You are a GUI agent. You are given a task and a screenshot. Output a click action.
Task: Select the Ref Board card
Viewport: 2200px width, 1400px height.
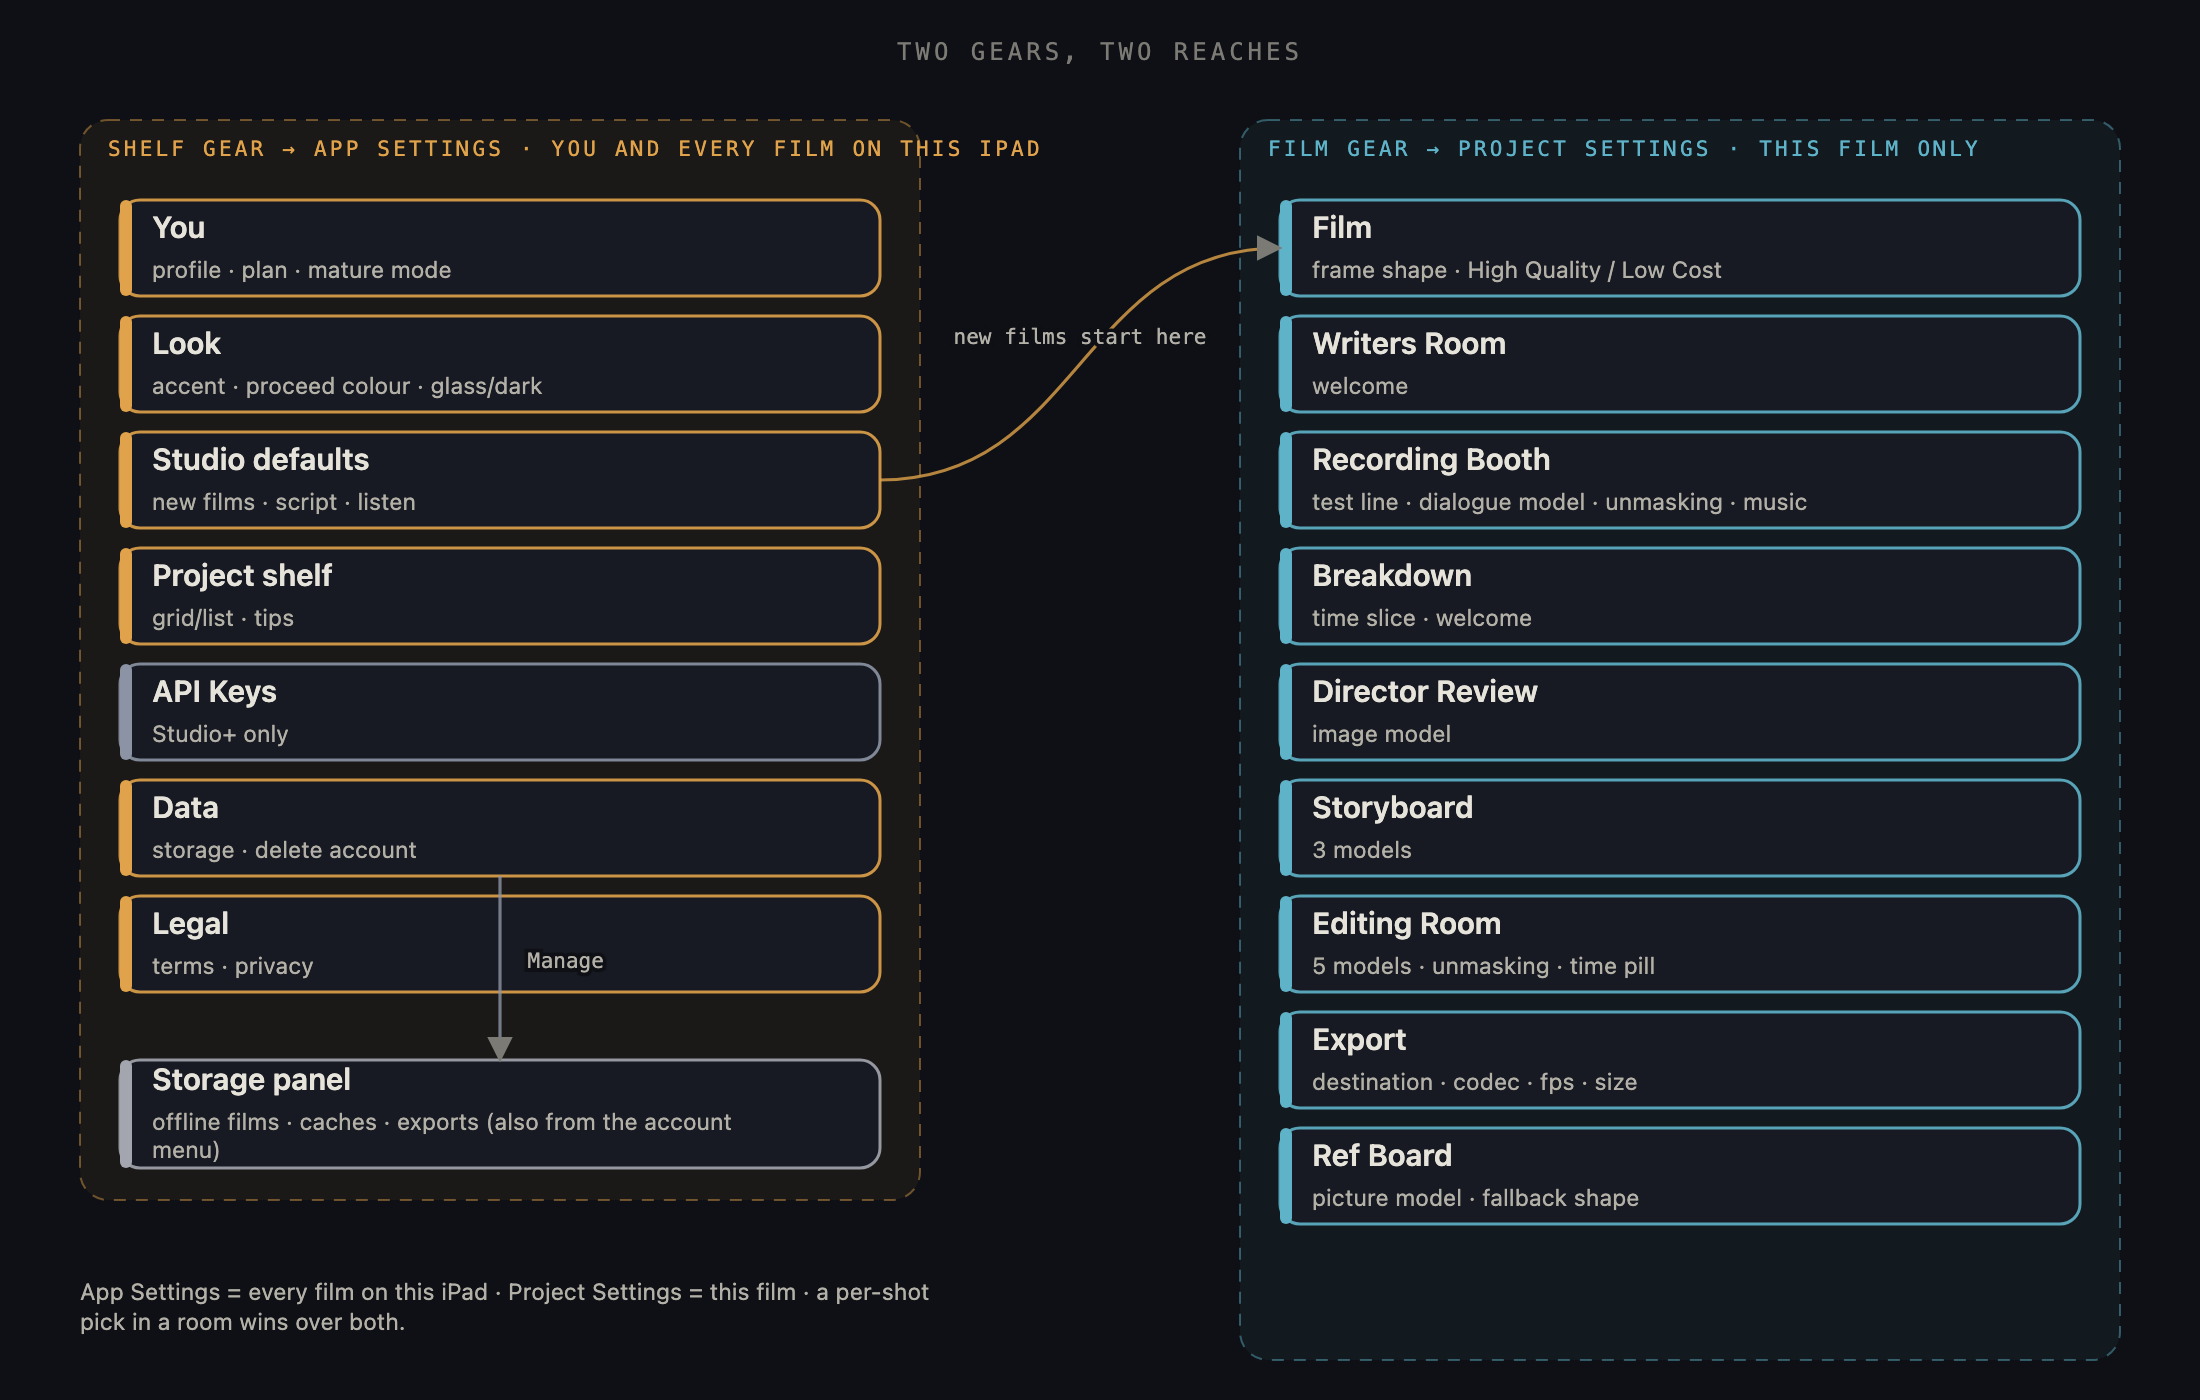tap(1680, 1176)
